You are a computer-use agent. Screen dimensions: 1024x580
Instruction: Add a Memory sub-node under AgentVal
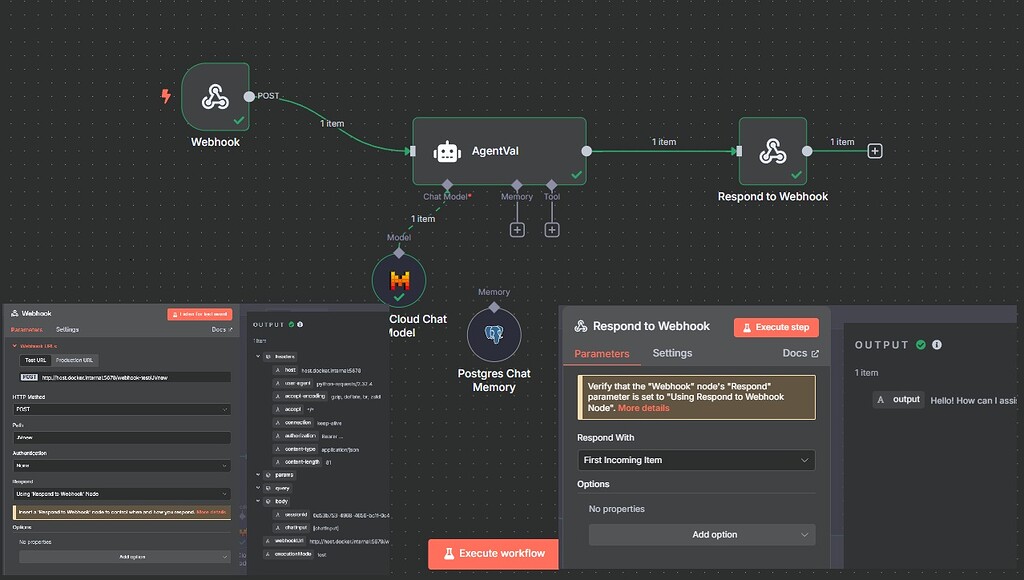pyautogui.click(x=517, y=229)
